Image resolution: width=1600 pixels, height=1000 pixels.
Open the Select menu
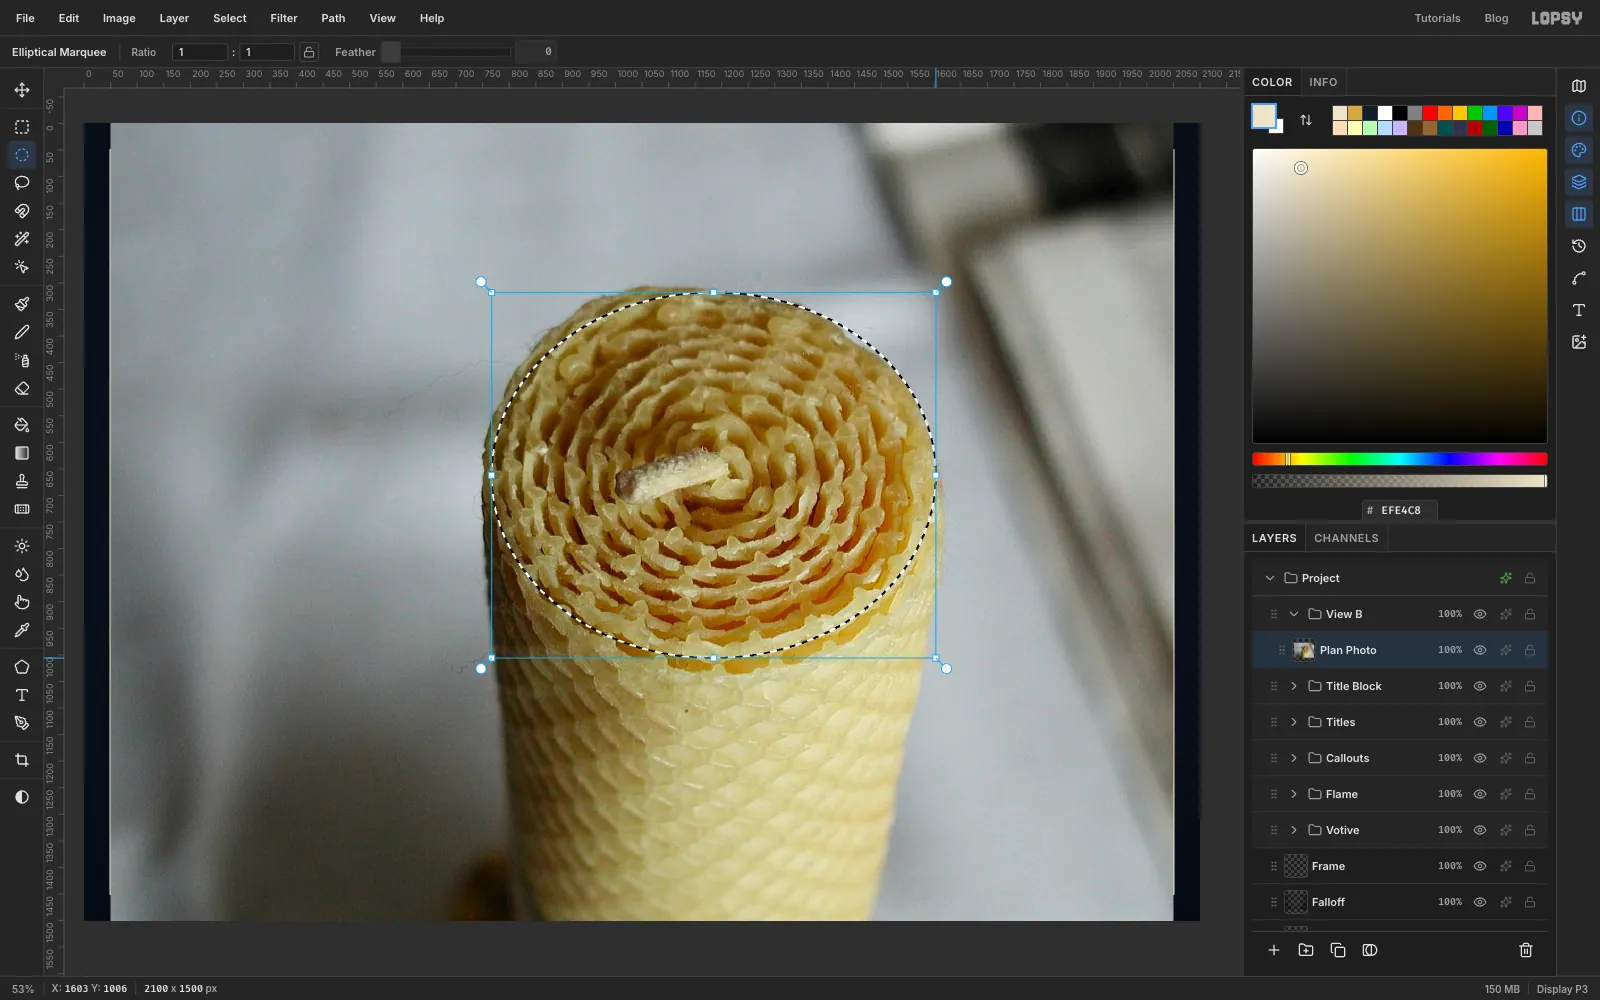pos(230,18)
